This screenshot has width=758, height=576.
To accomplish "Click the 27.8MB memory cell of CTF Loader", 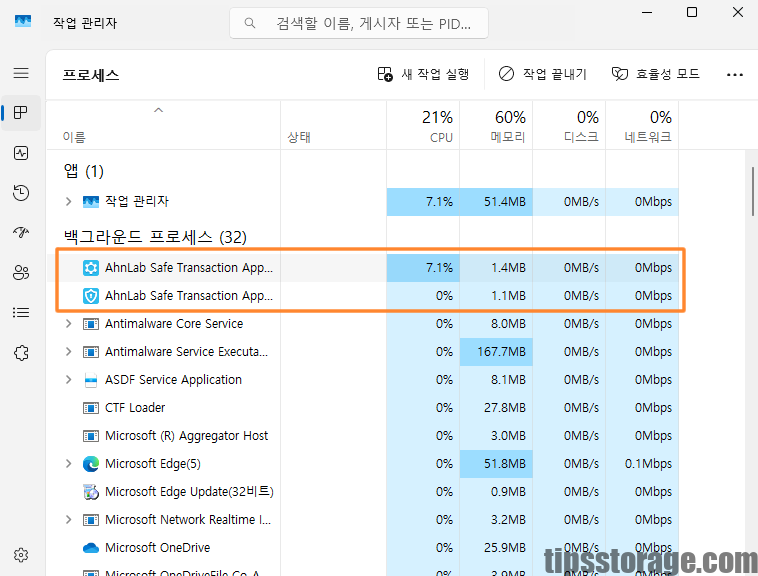I will [496, 408].
